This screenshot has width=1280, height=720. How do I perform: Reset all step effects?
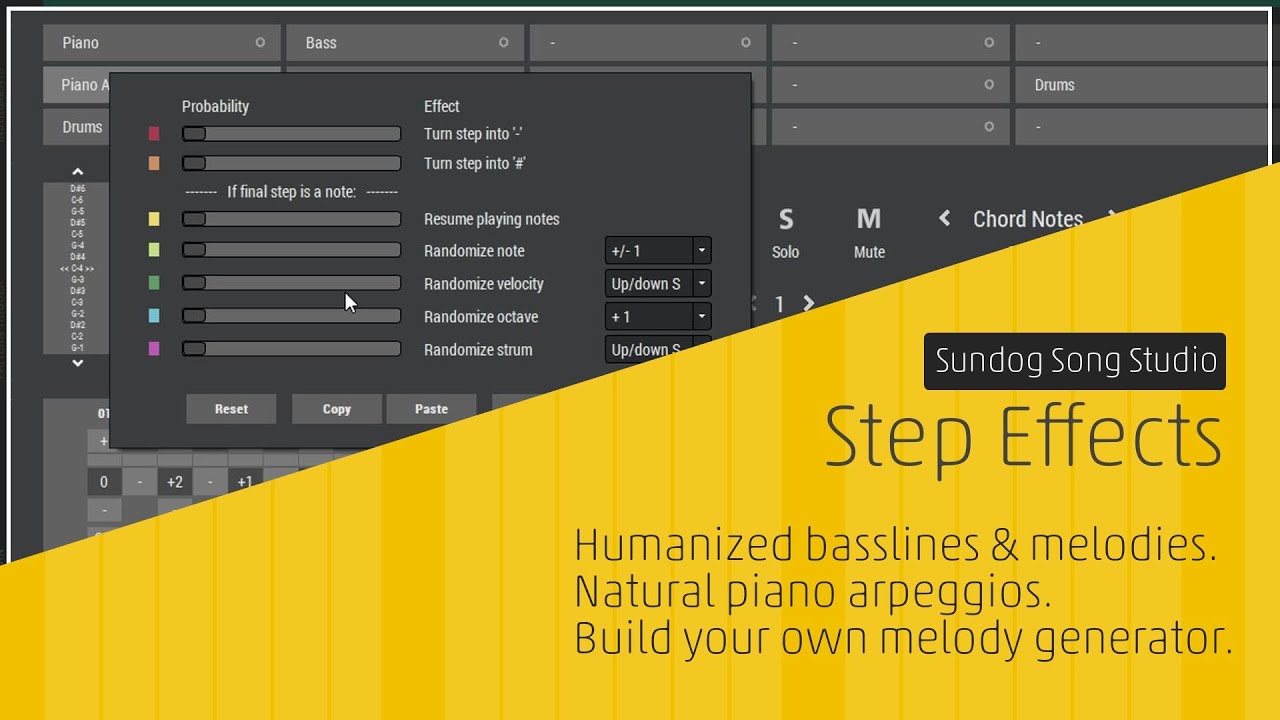[x=231, y=409]
